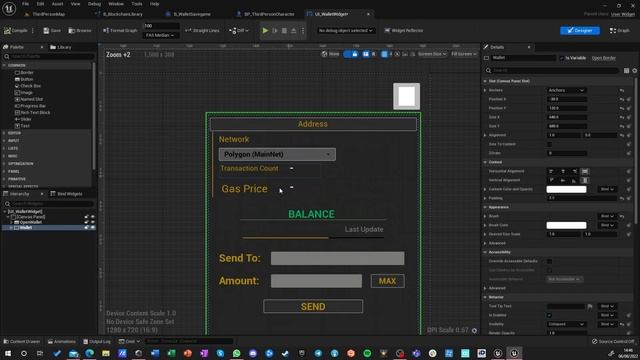Click the Content Color and Opacity swatch
Screen dimensions: 640x360
566,189
